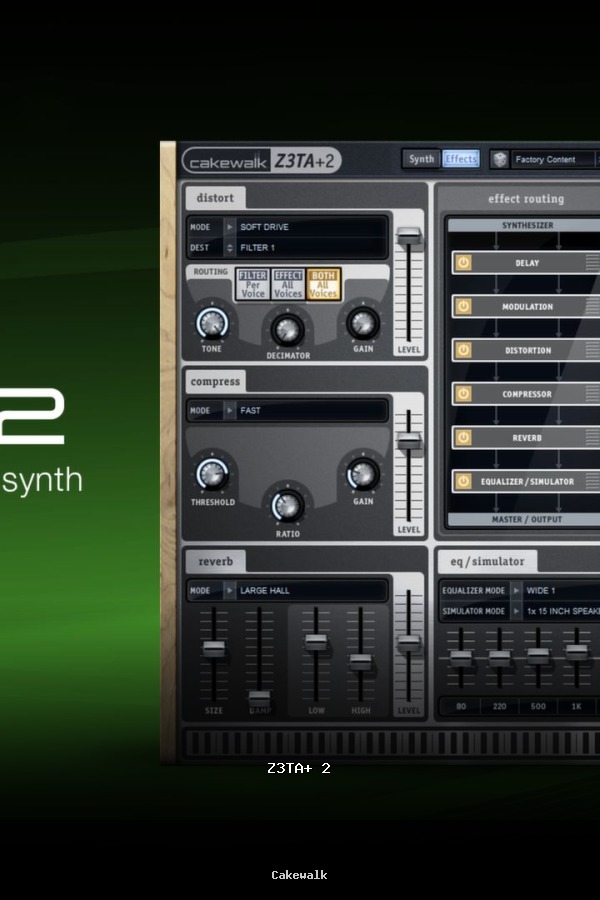The height and width of the screenshot is (900, 600).
Task: Click the DISTORTION routing block
Action: tap(526, 350)
